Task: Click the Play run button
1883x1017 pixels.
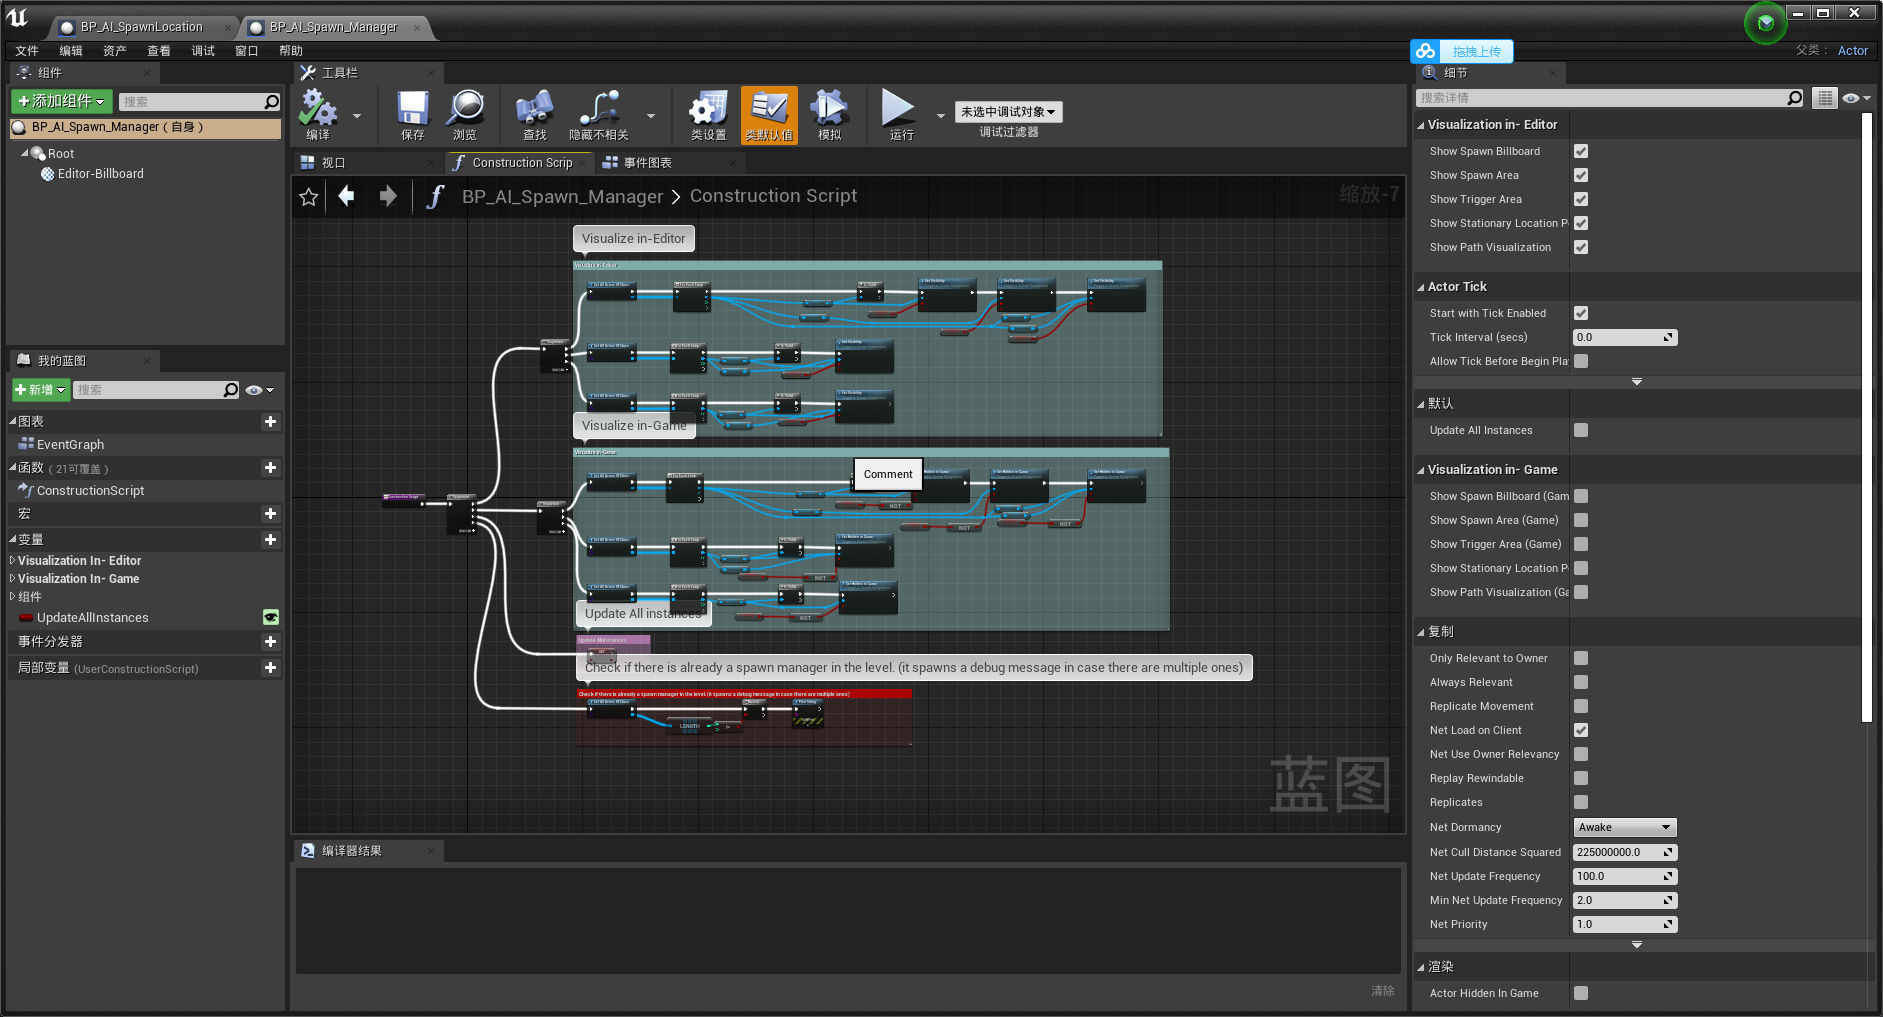Action: tap(899, 114)
